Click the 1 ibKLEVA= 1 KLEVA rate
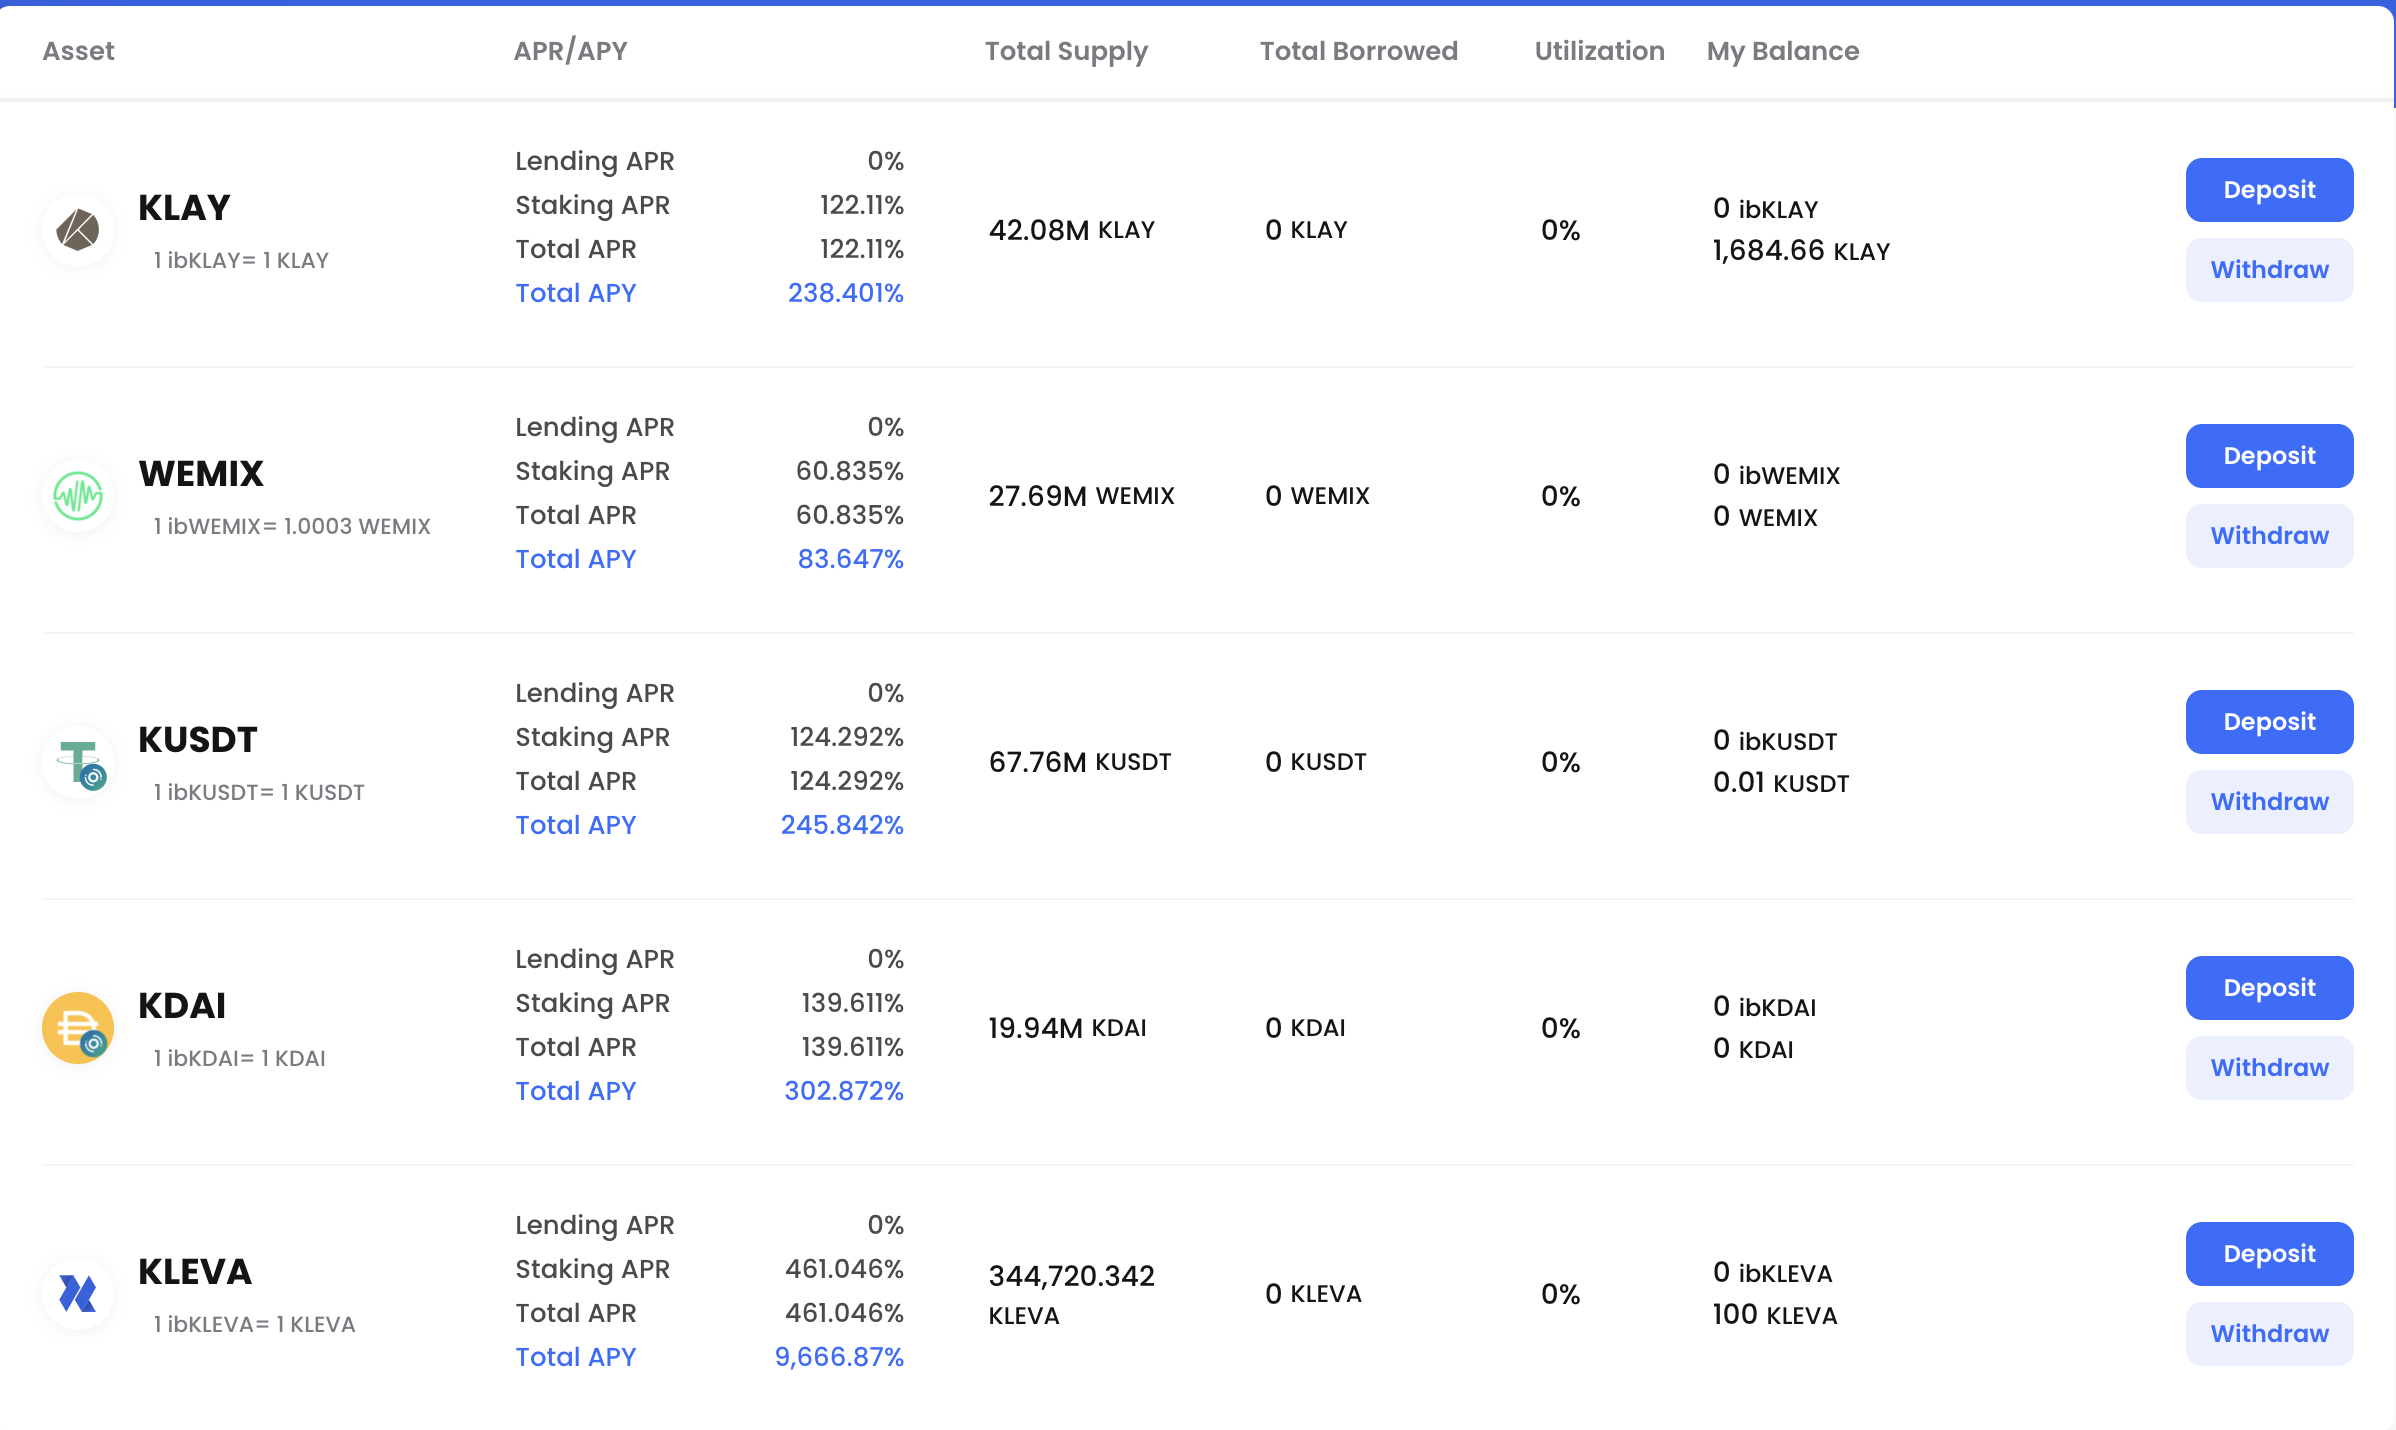 (254, 1324)
